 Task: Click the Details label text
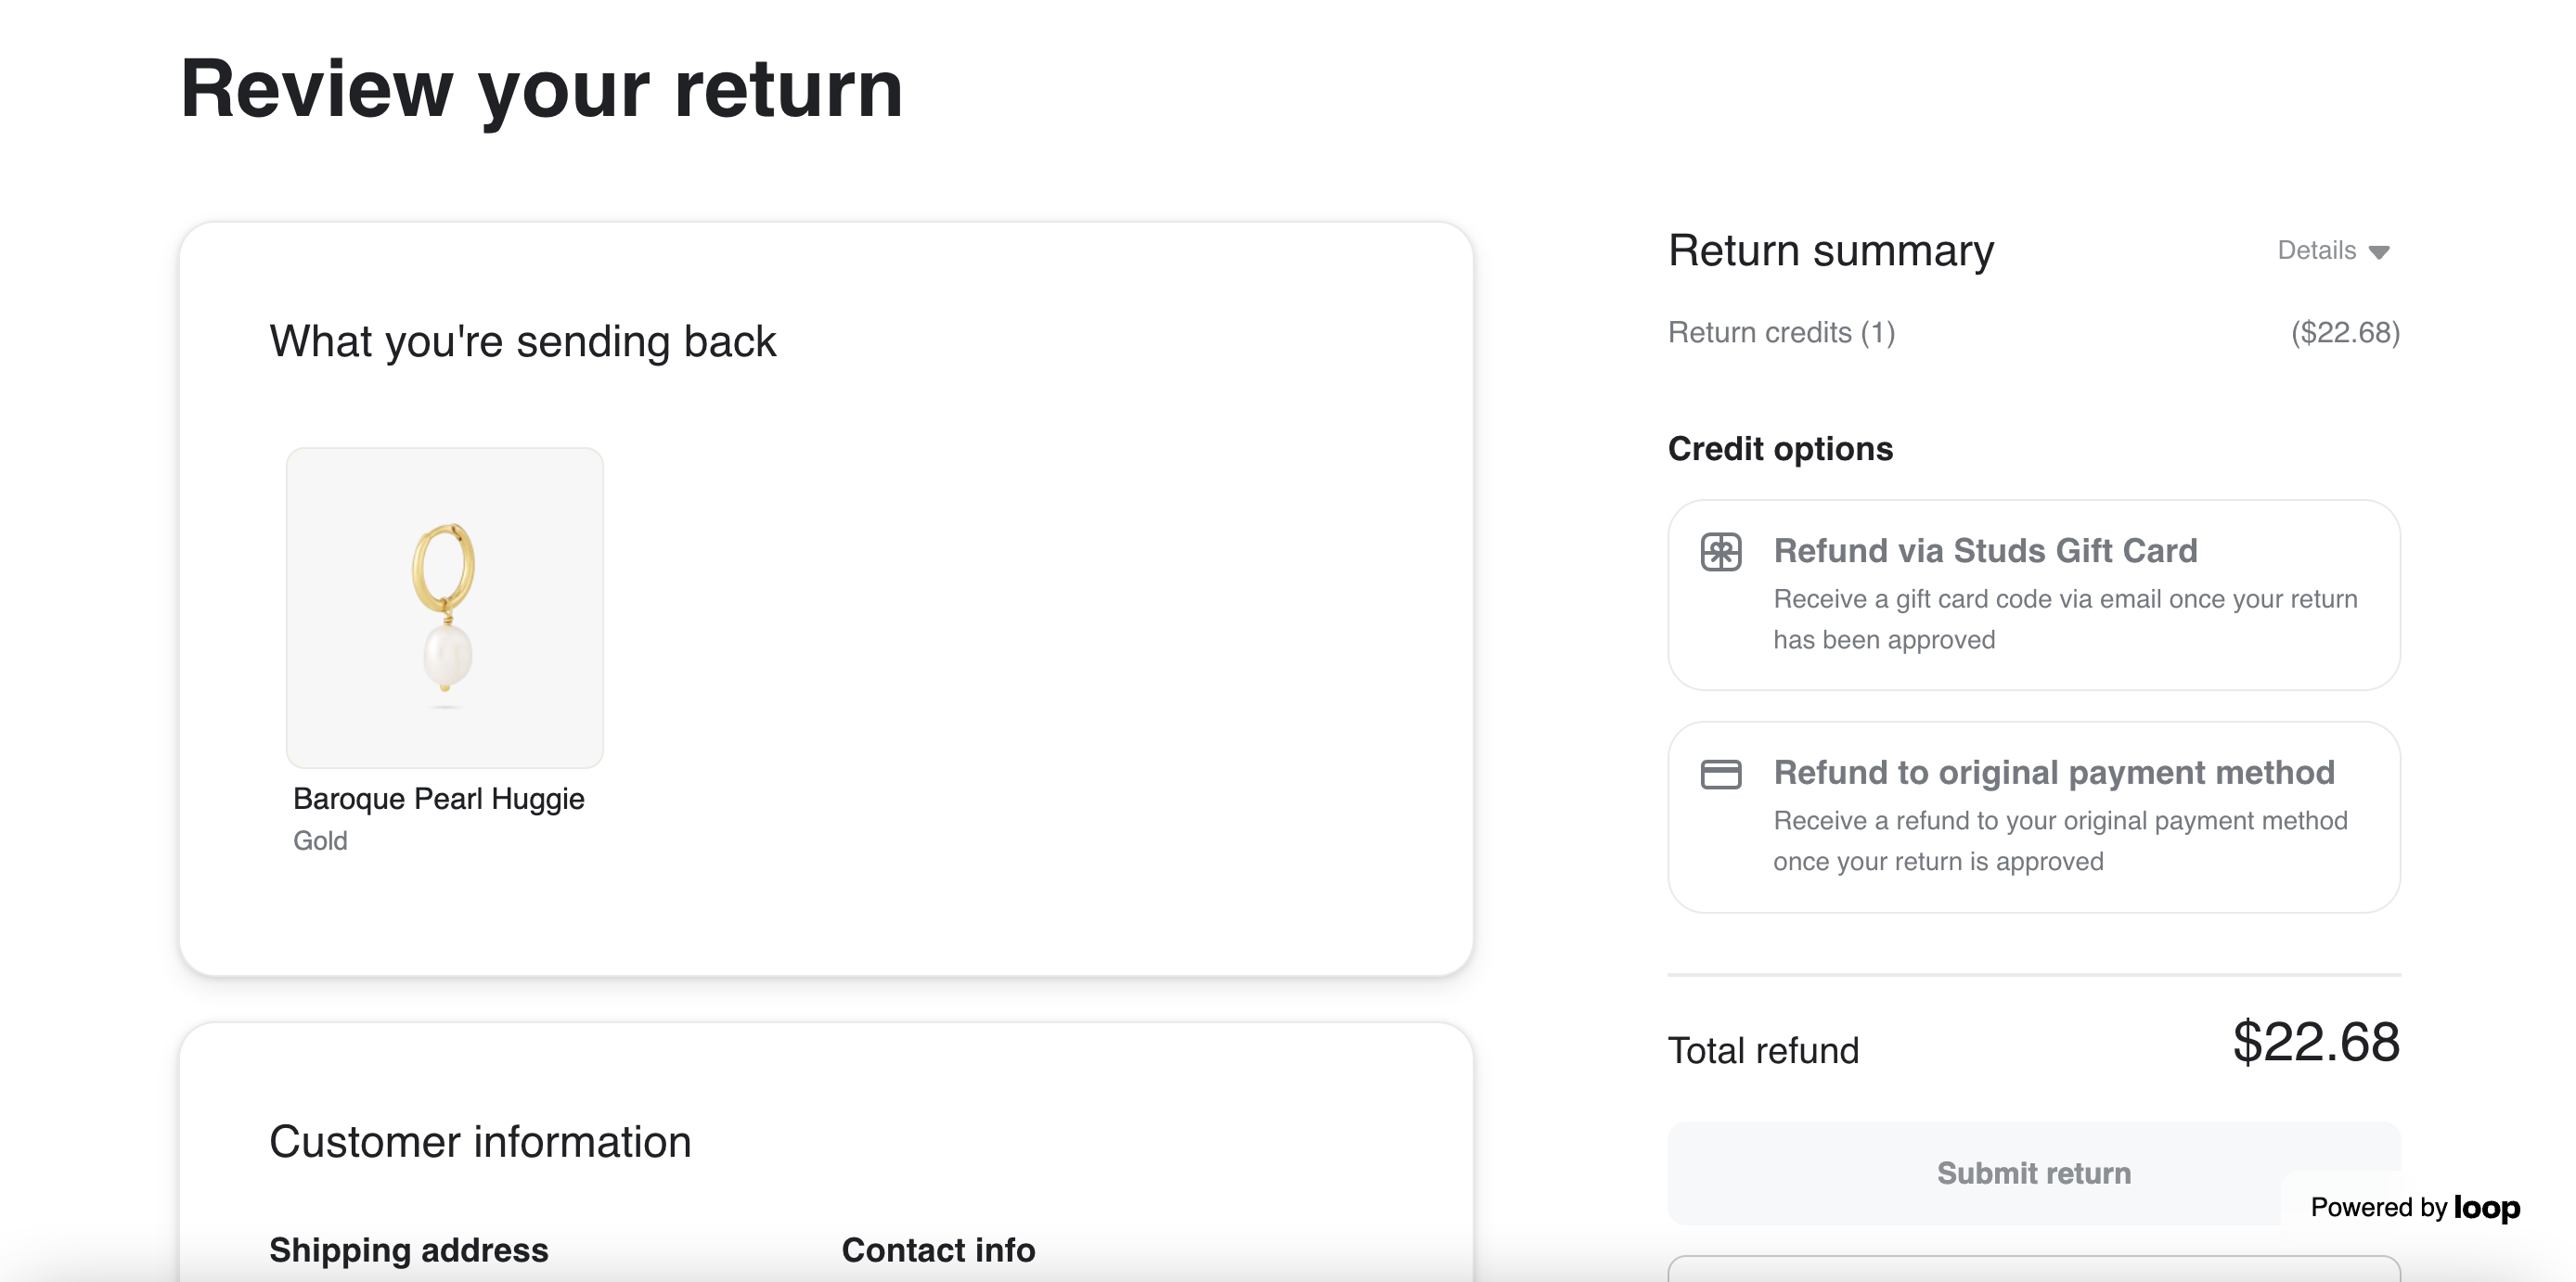pyautogui.click(x=2316, y=250)
